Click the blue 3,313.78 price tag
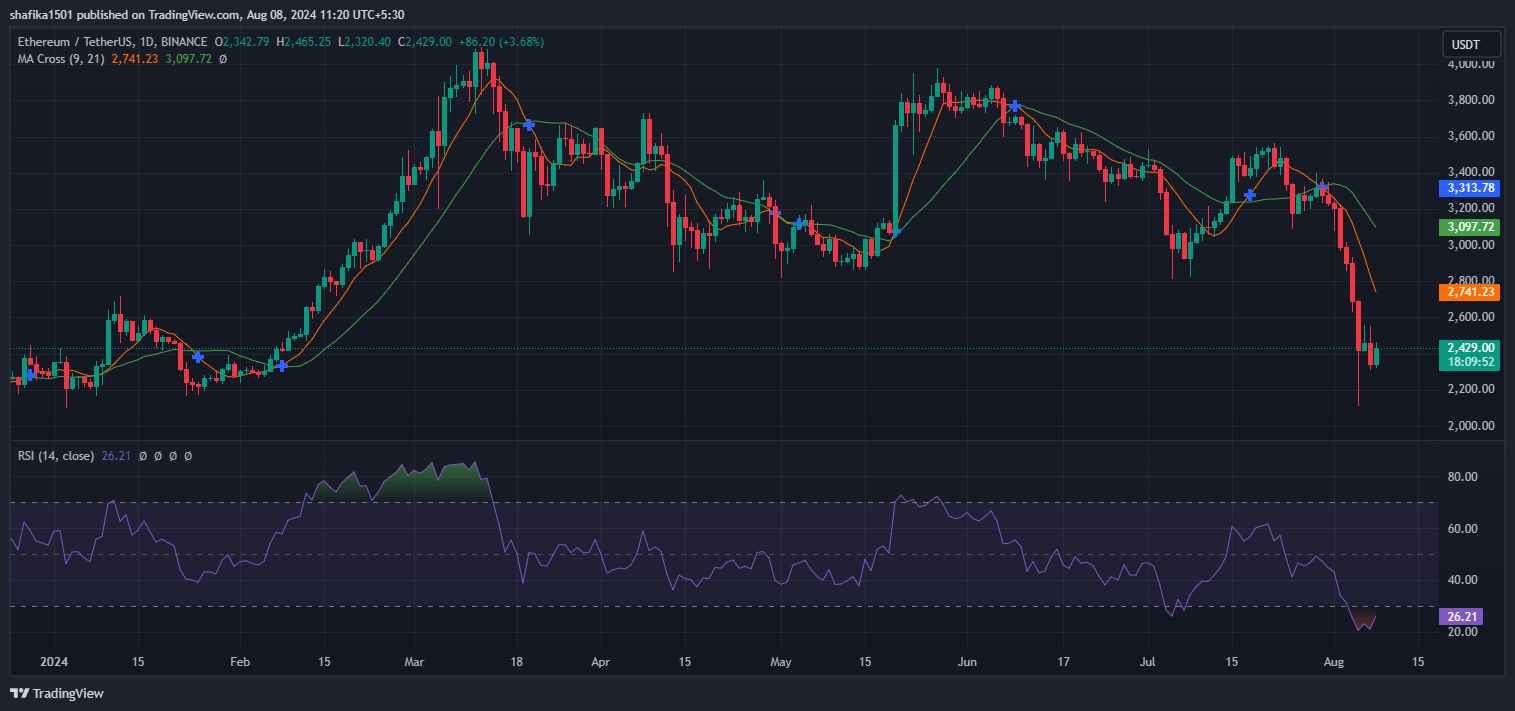Screen dimensions: 1515x711 point(1470,188)
